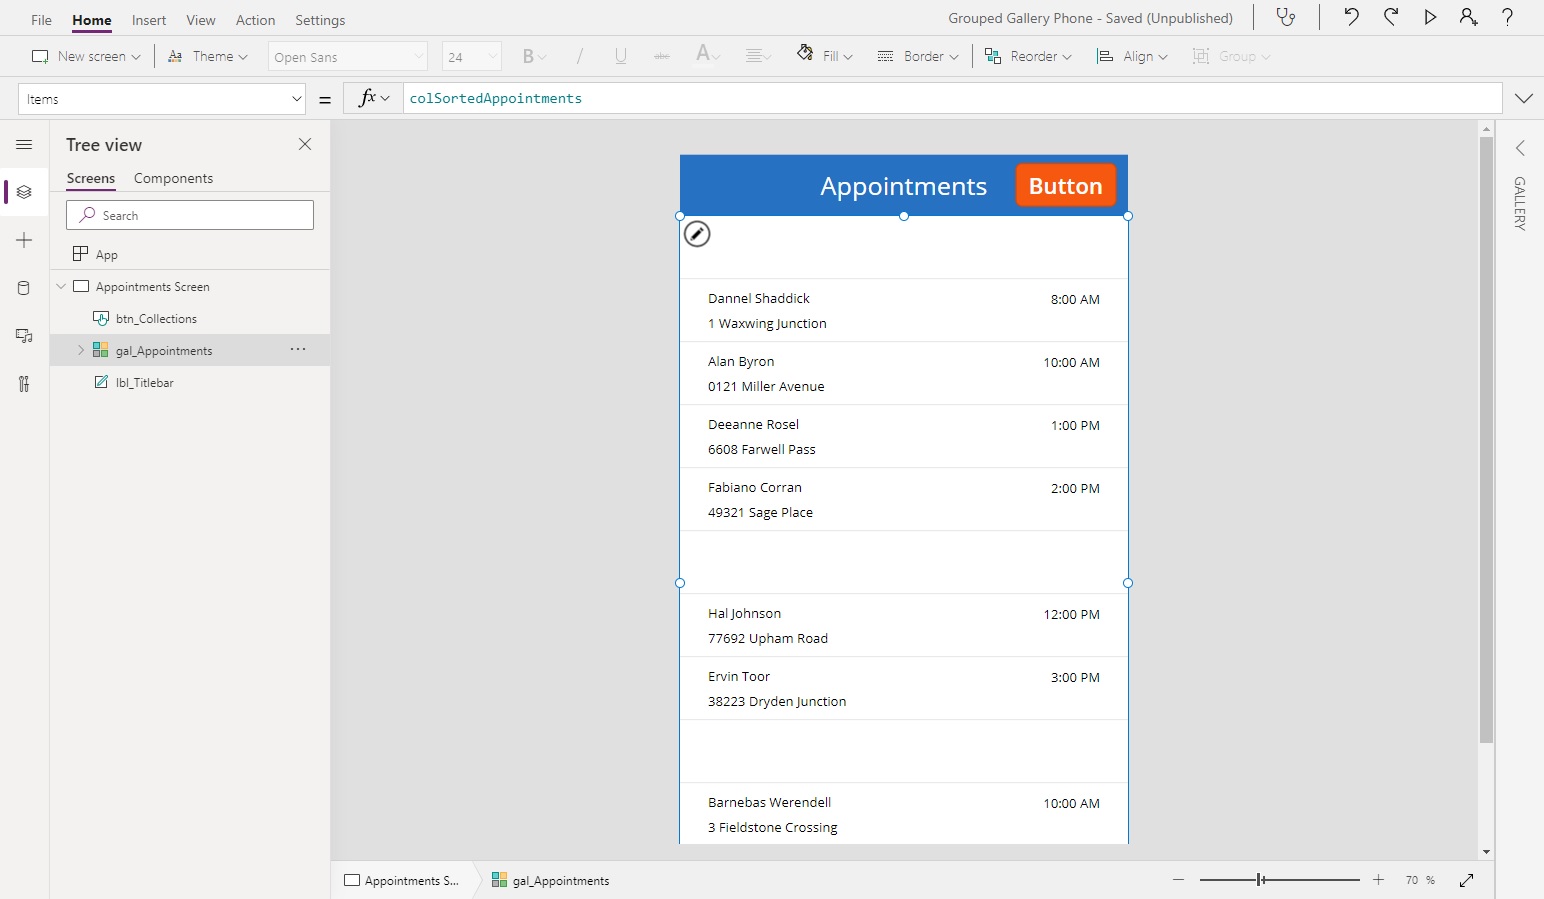Fit canvas to window icon
This screenshot has width=1544, height=899.
1466,880
